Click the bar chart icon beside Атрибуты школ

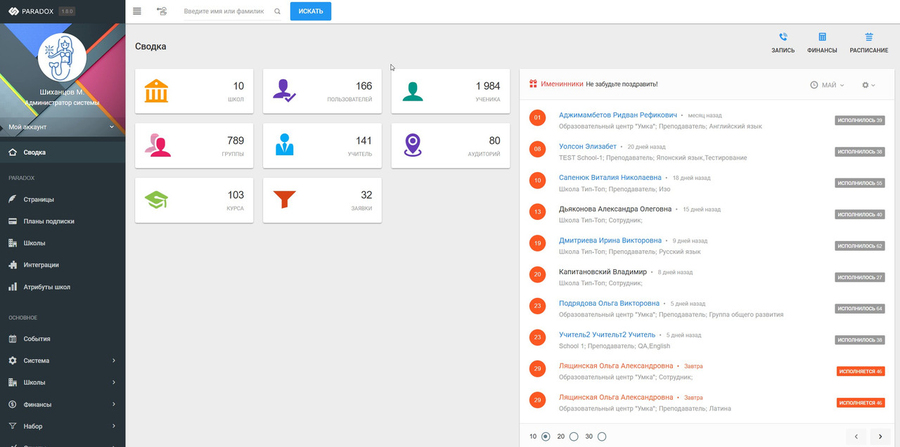[13, 287]
